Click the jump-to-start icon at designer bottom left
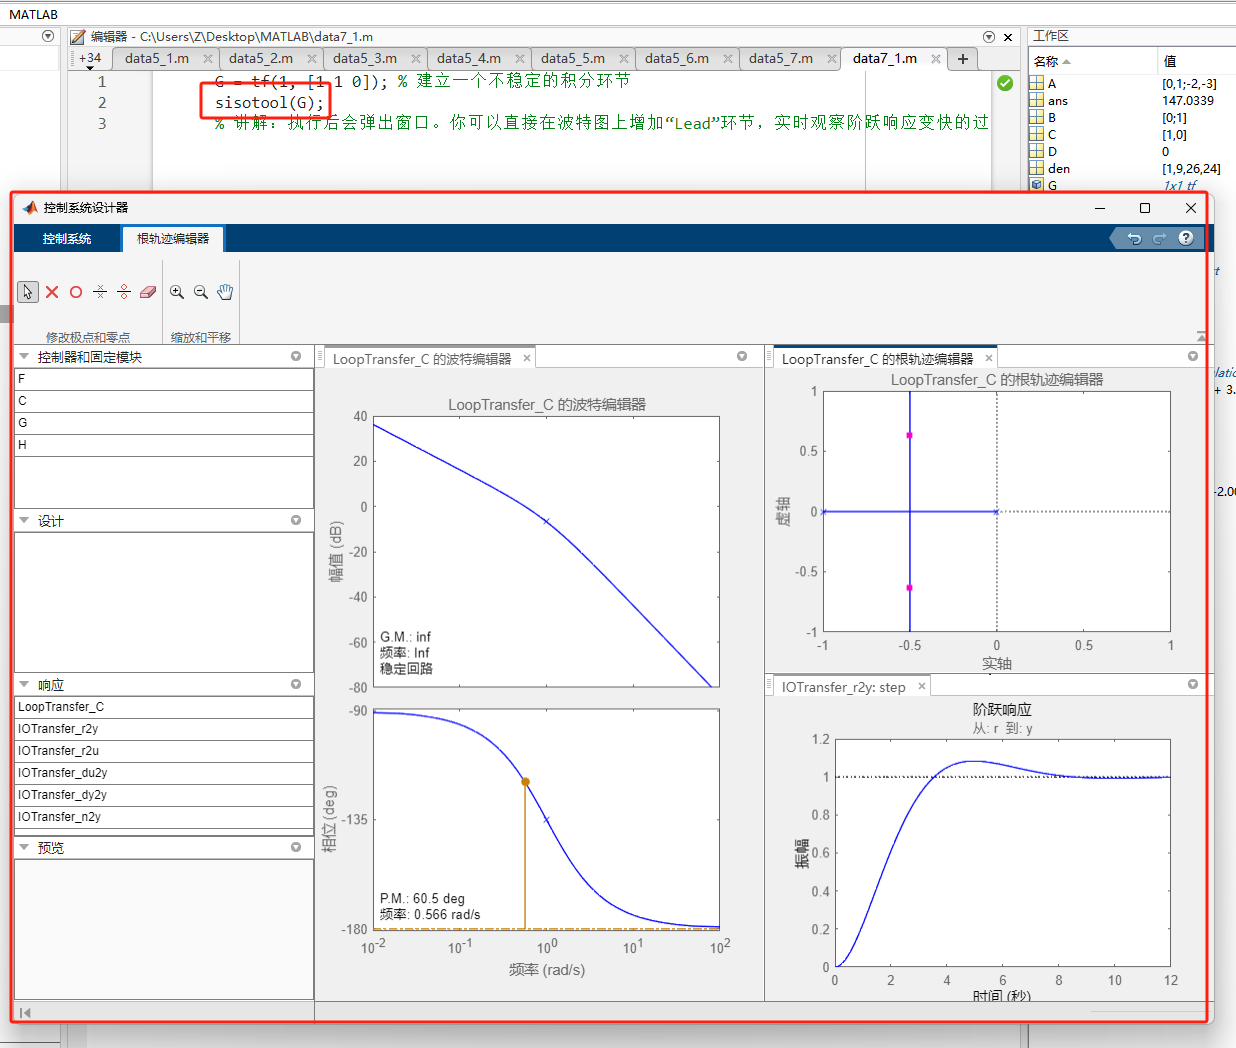The image size is (1236, 1048). click(25, 1013)
